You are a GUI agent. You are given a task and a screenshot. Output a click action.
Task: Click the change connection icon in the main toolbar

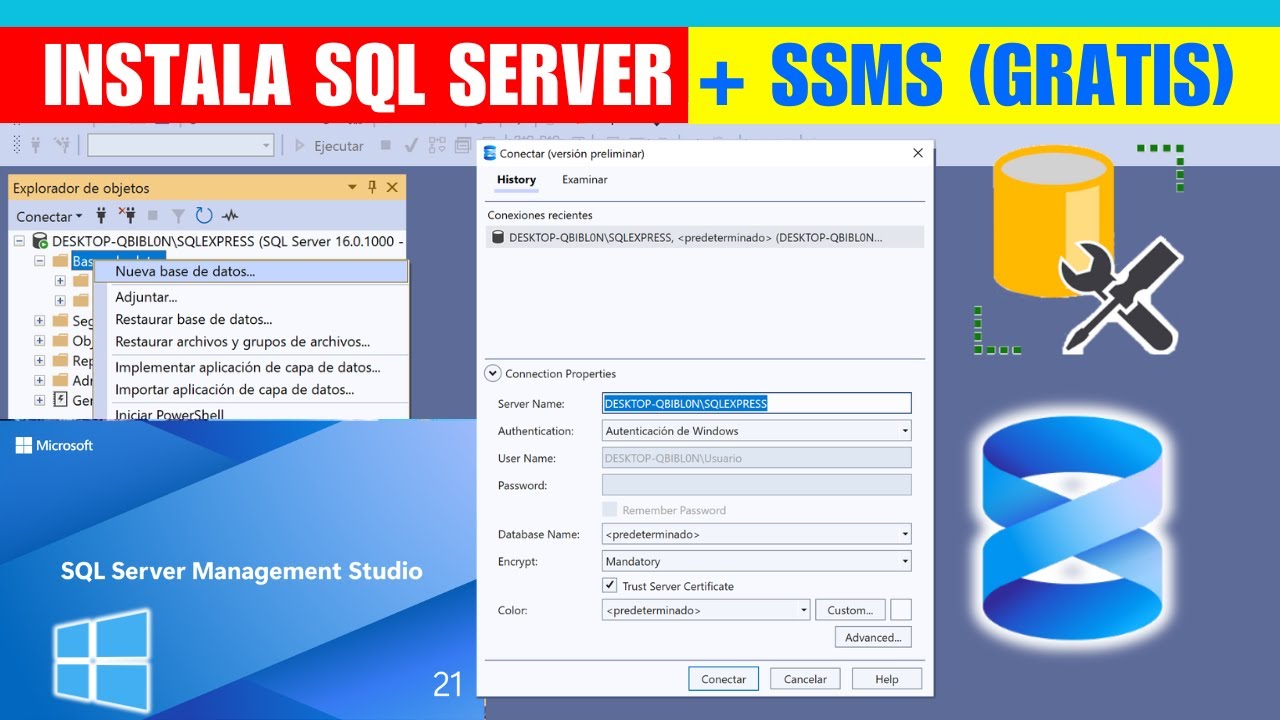click(x=62, y=145)
